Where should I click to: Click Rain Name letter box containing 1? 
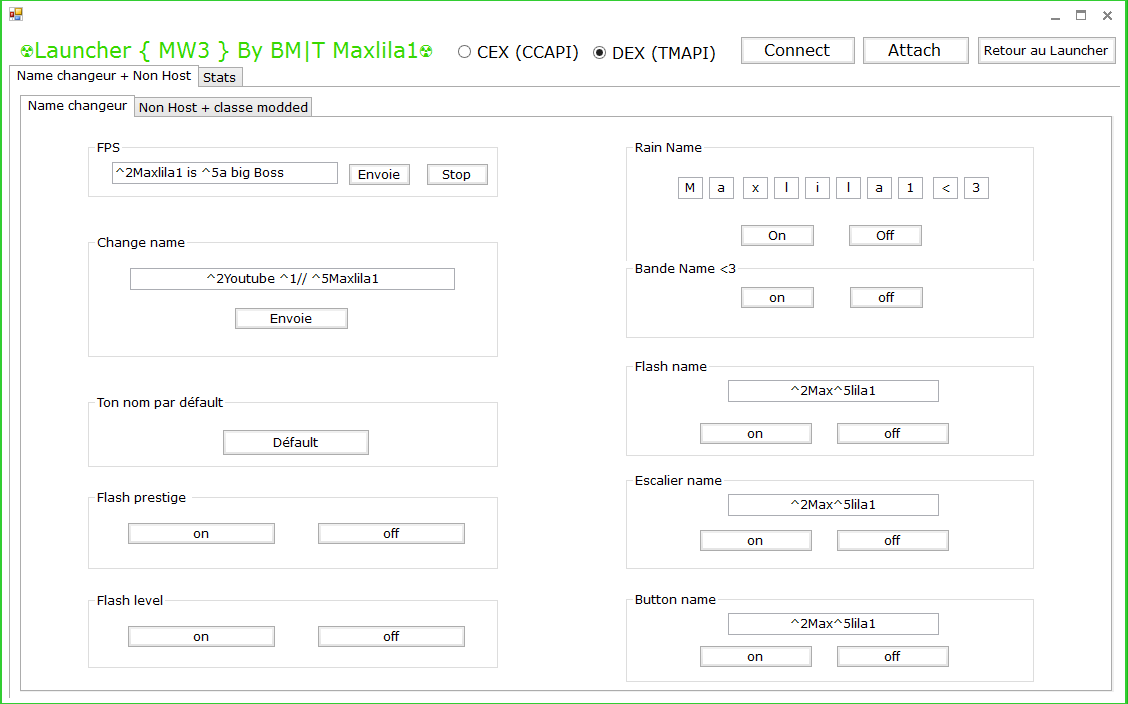coord(911,188)
